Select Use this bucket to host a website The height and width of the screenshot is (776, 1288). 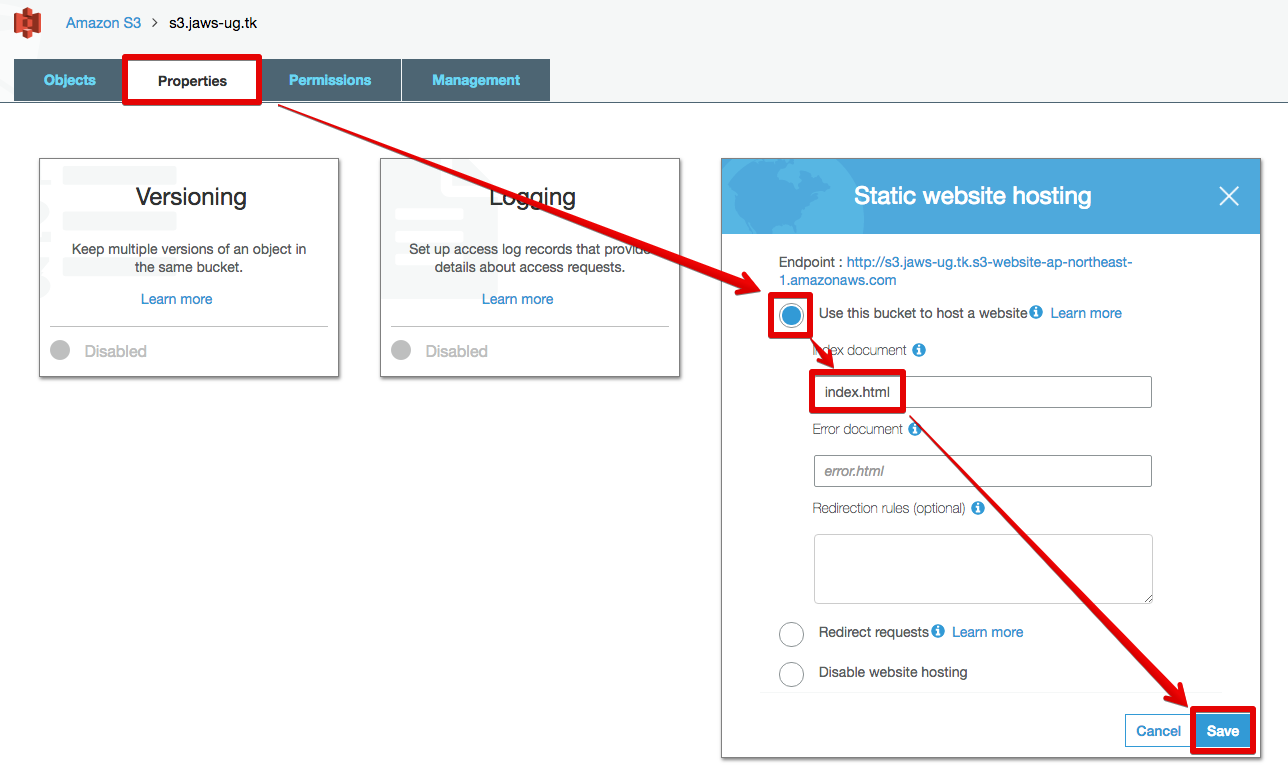[792, 315]
